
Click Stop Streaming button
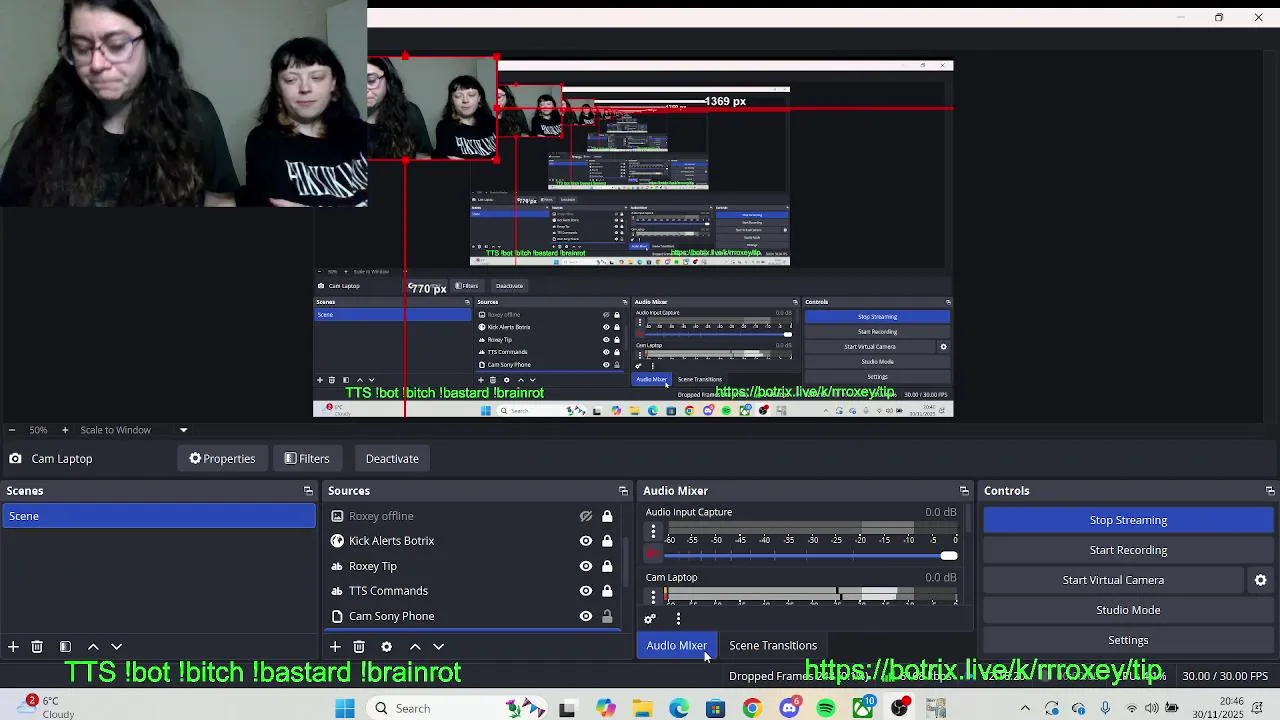[x=1128, y=520]
